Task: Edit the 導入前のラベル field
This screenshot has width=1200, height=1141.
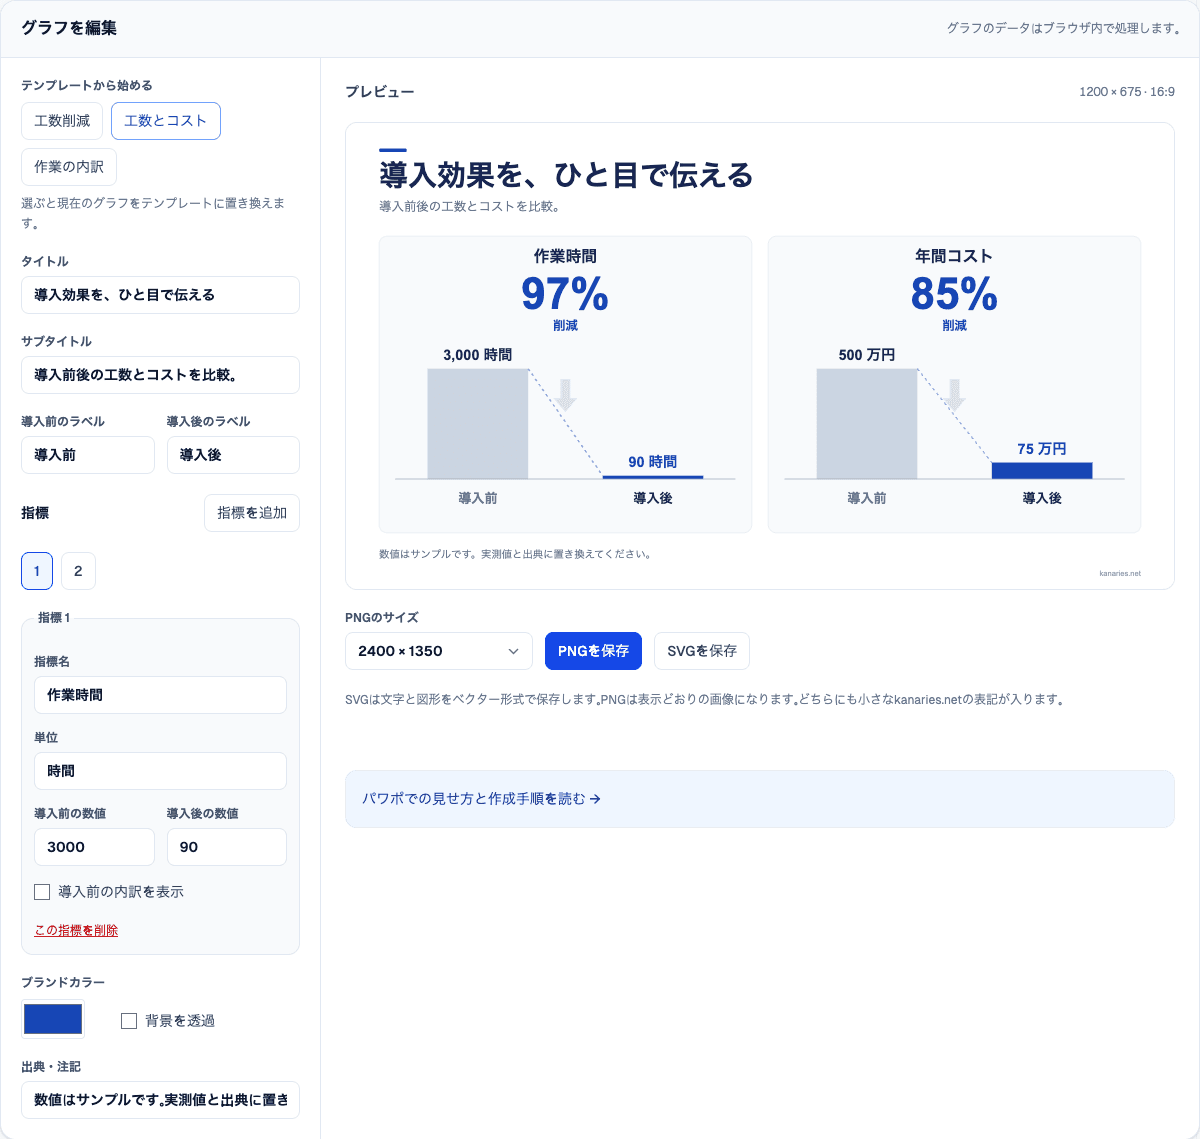Action: [88, 455]
